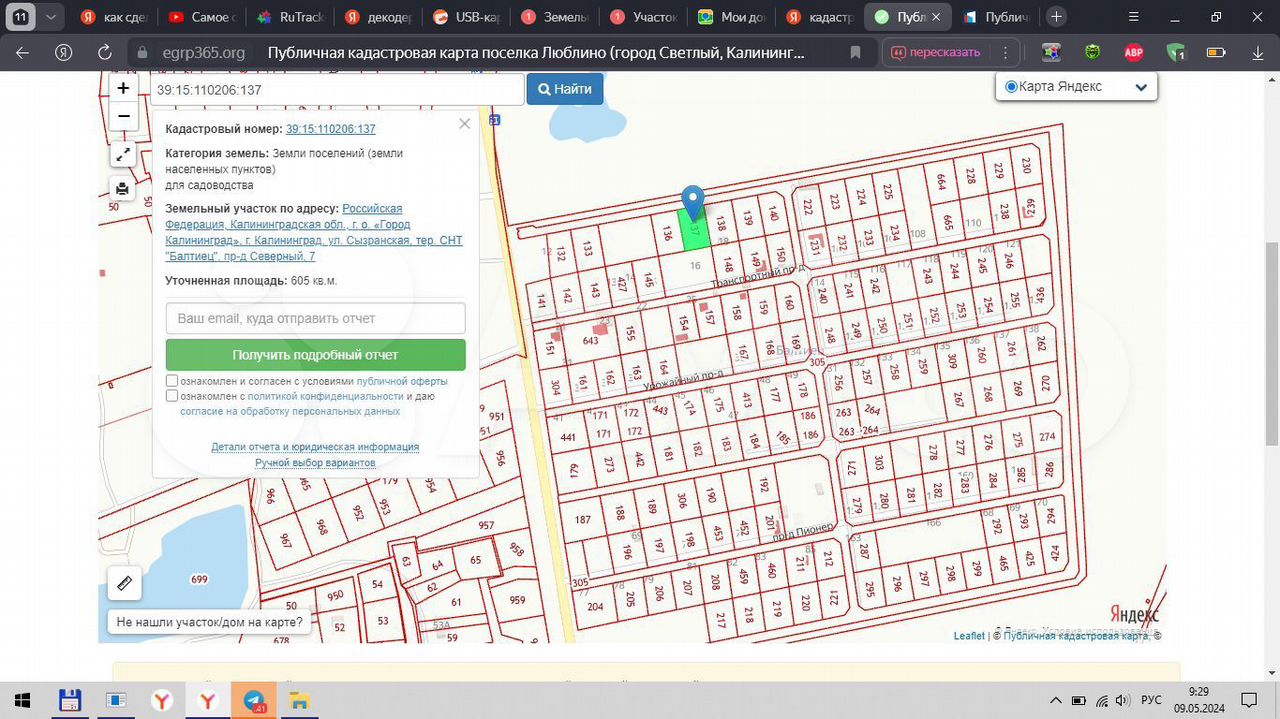Open browser downloads arrow icon
This screenshot has width=1280, height=719.
(1258, 53)
